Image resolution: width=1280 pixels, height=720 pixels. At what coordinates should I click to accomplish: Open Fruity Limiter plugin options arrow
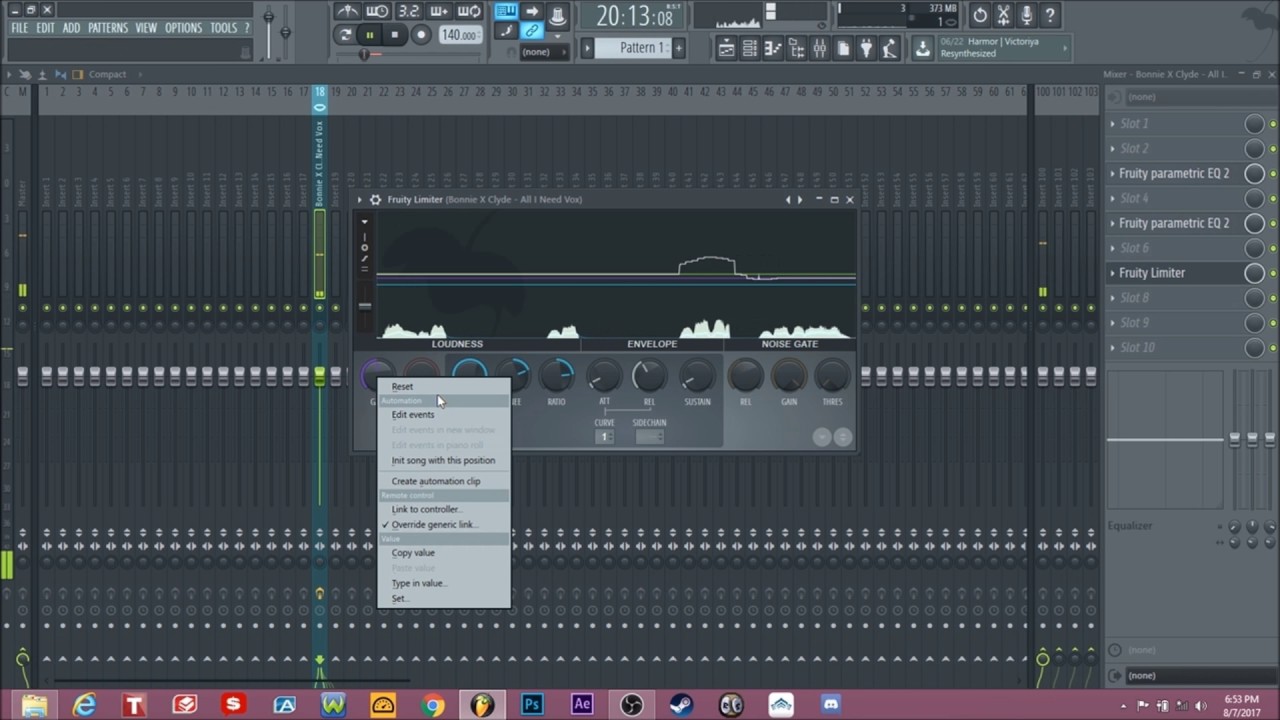360,200
